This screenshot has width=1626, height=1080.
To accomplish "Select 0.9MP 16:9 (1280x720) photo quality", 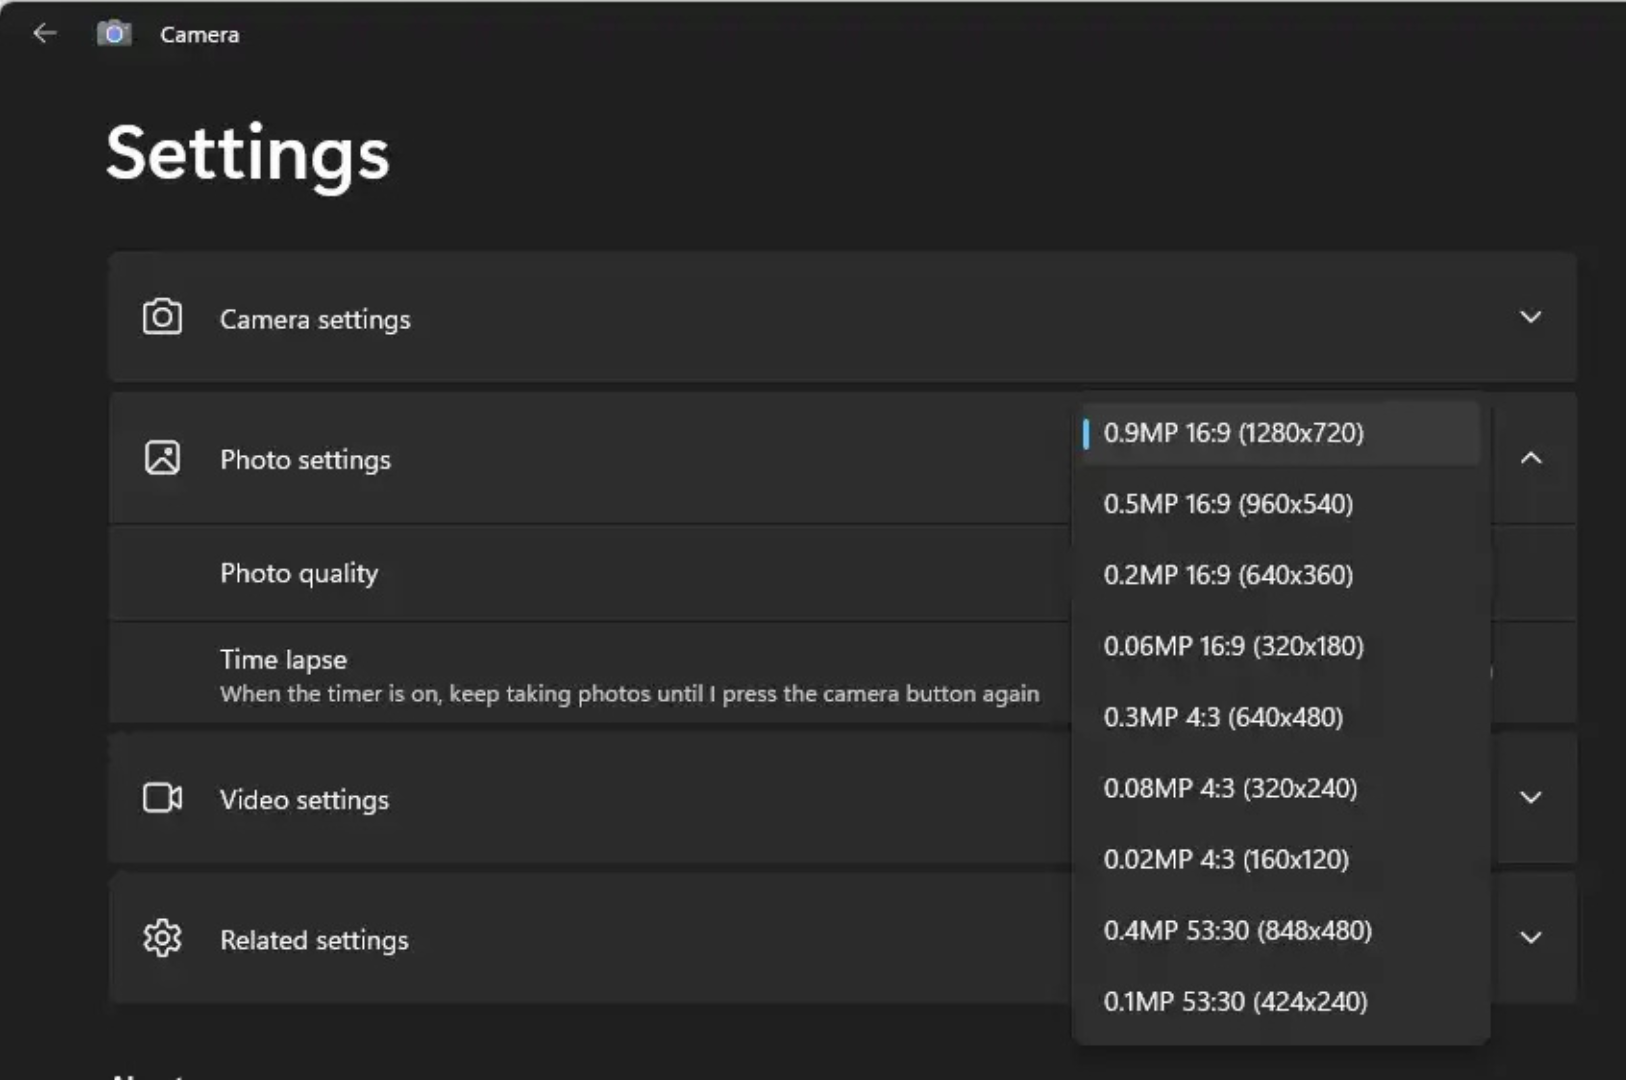I will tap(1233, 433).
